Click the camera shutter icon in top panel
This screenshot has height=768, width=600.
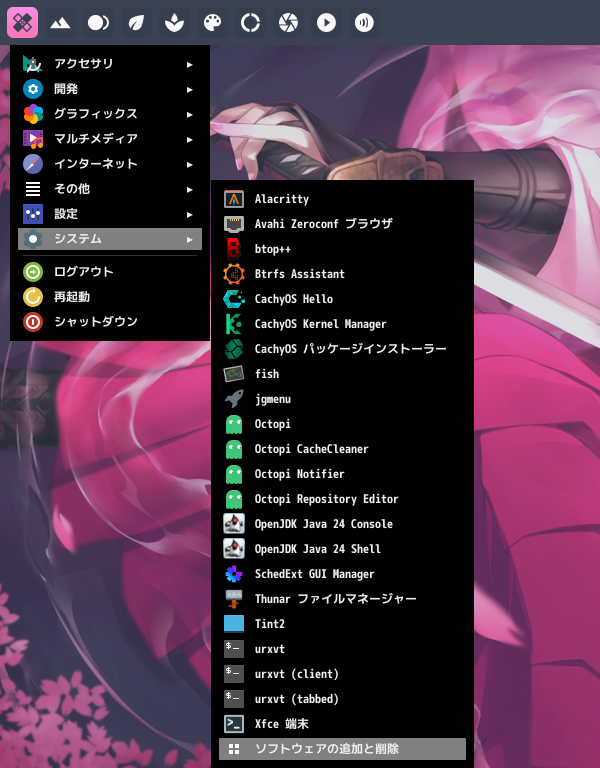click(x=288, y=23)
